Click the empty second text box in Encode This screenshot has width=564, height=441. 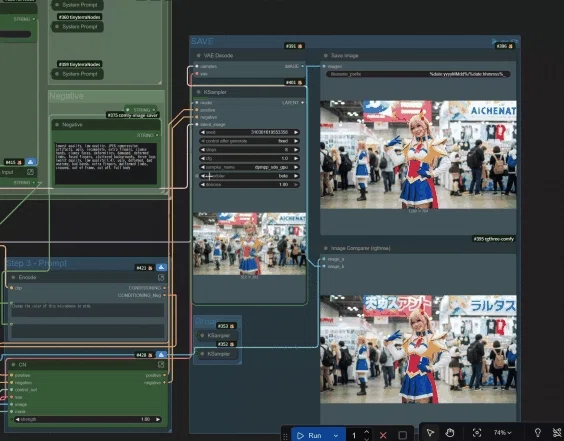pos(87,331)
